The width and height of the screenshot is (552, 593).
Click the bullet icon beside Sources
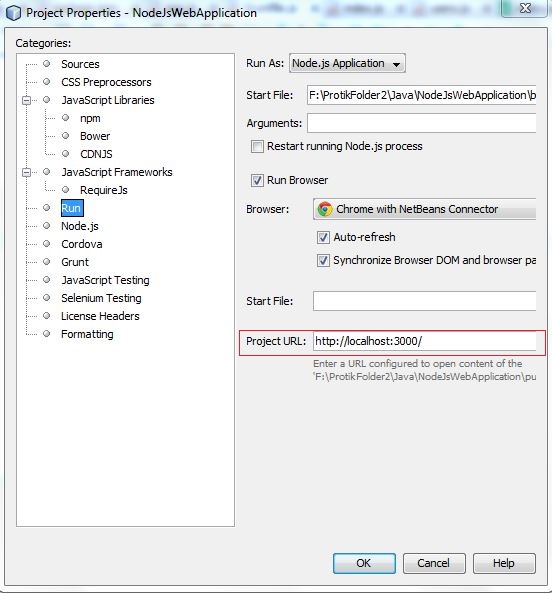point(47,64)
